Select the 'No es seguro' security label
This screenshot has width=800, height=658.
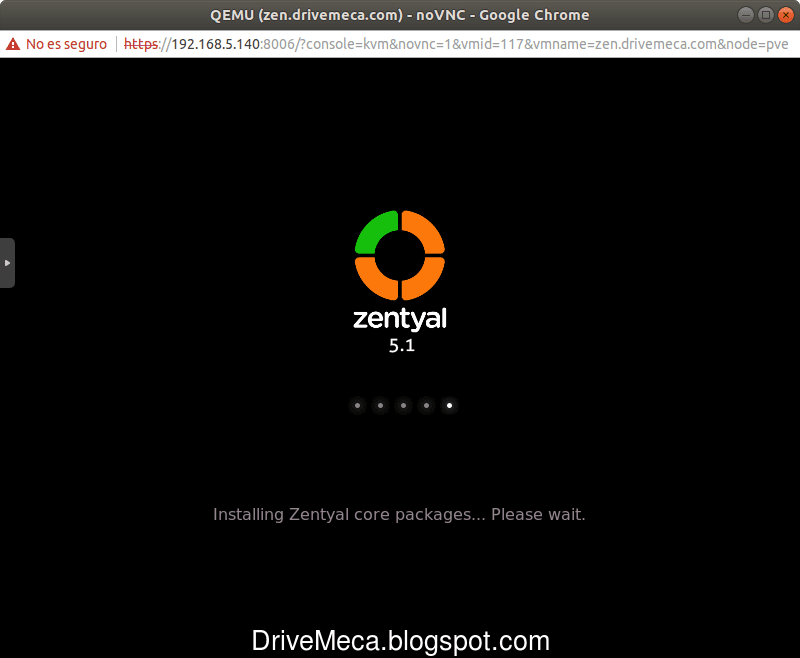64,44
